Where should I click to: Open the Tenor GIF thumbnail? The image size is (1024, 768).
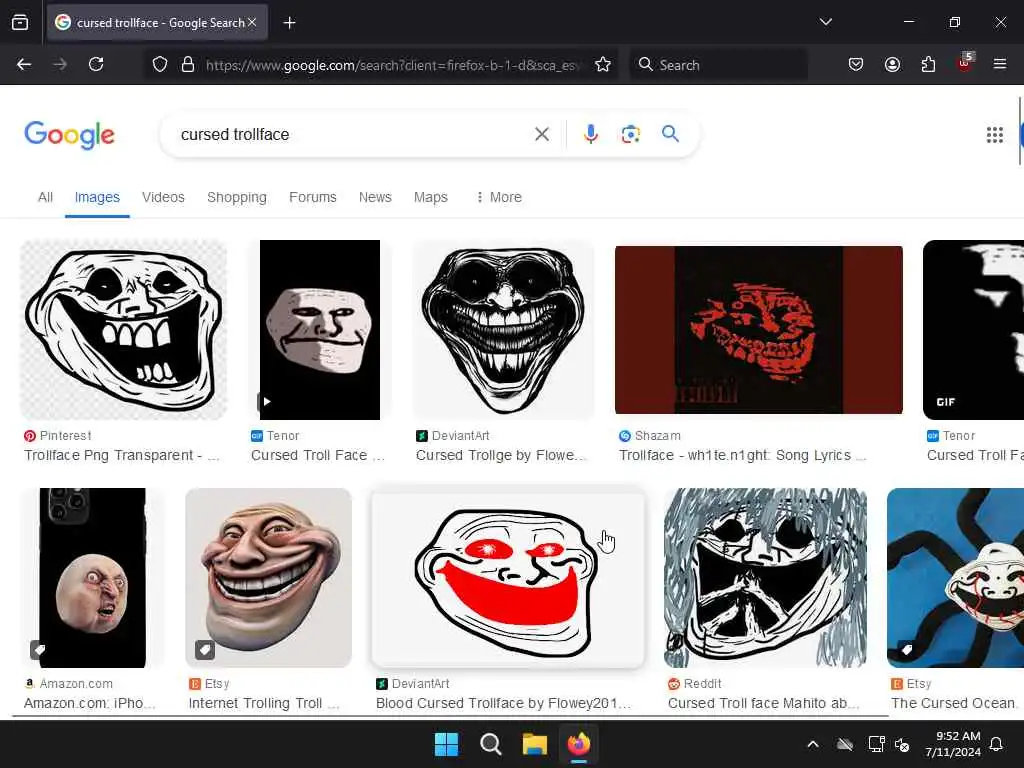973,330
